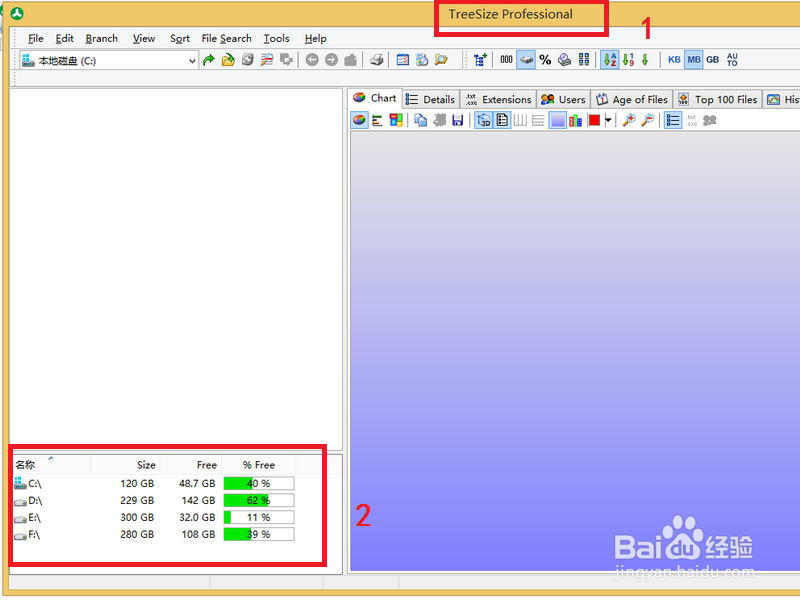
Task: Open the View menu
Action: [144, 39]
